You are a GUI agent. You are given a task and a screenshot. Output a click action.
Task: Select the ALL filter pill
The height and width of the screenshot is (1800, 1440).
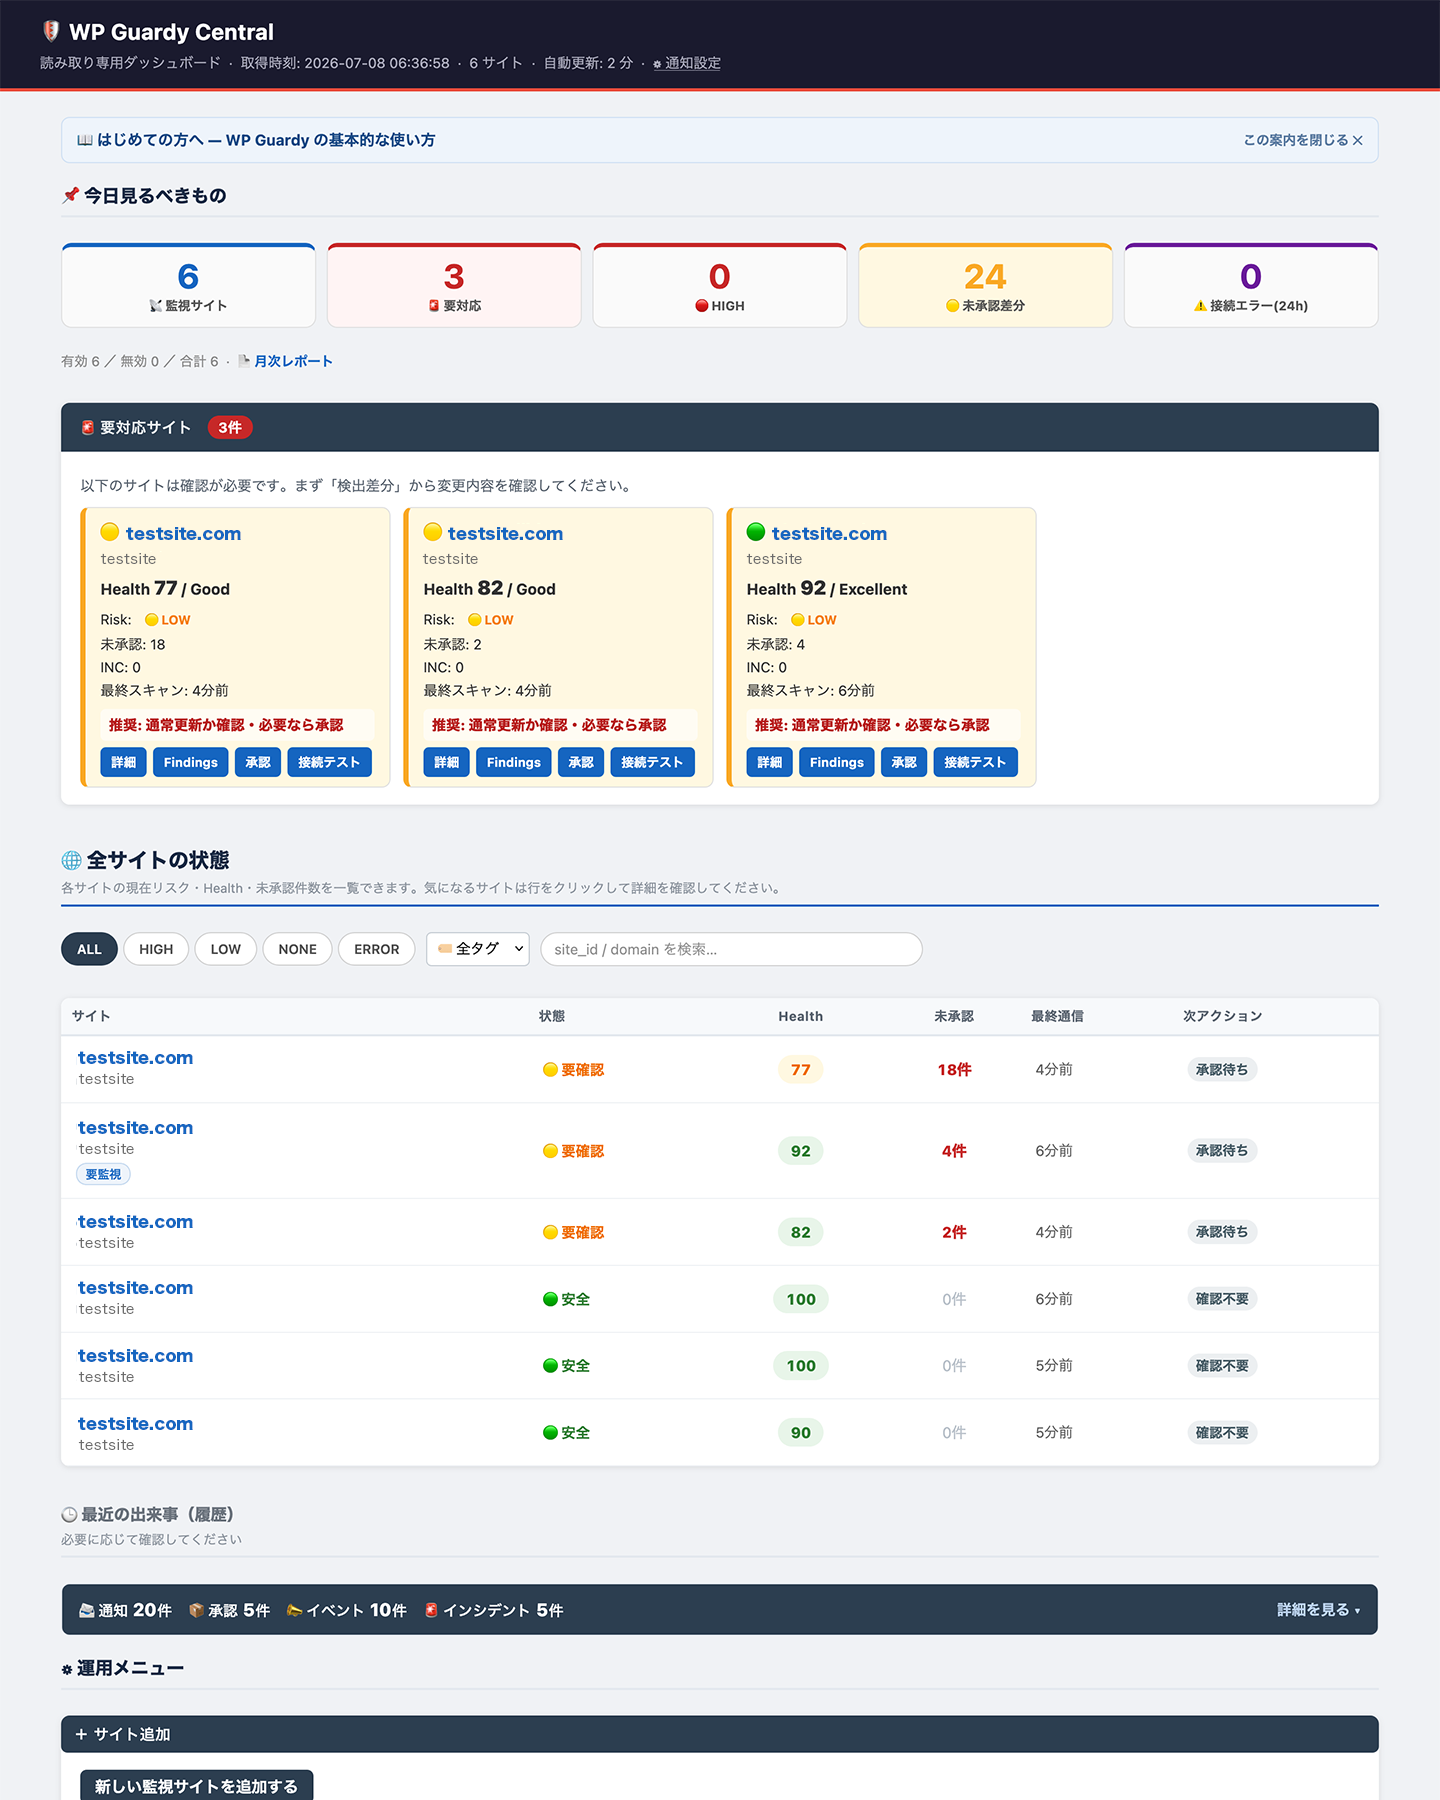point(89,949)
